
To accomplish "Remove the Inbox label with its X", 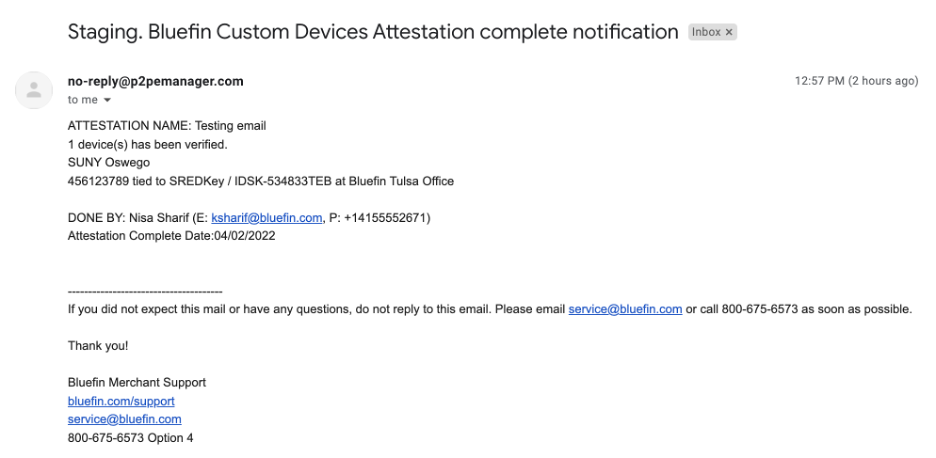I will [x=729, y=32].
